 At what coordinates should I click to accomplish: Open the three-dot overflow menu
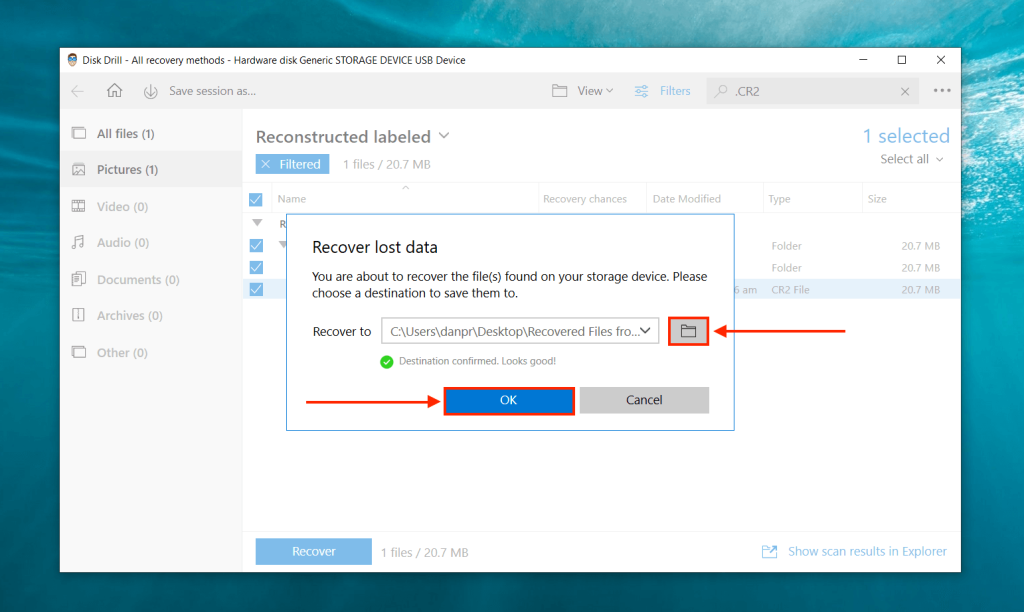click(940, 90)
